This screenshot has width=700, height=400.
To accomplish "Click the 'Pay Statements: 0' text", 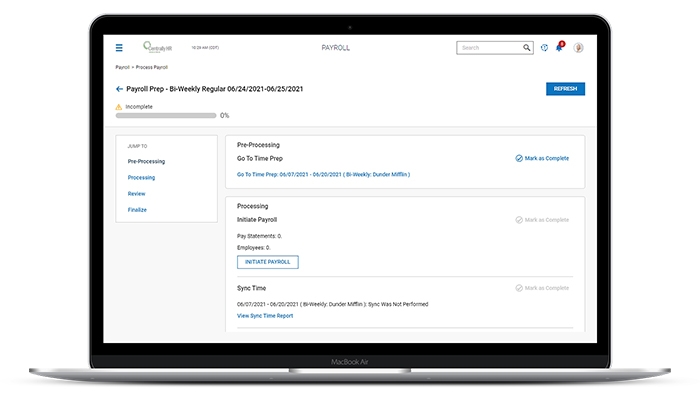I will (259, 236).
